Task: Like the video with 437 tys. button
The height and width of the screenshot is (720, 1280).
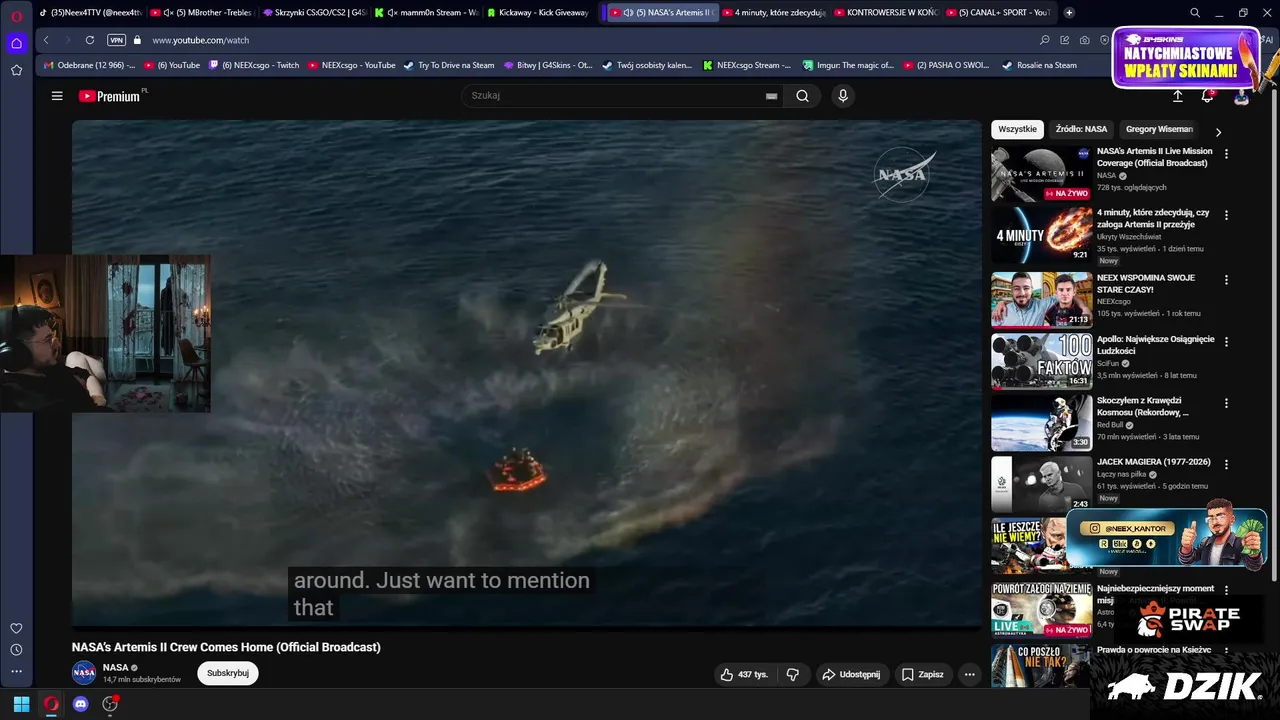Action: pos(744,674)
